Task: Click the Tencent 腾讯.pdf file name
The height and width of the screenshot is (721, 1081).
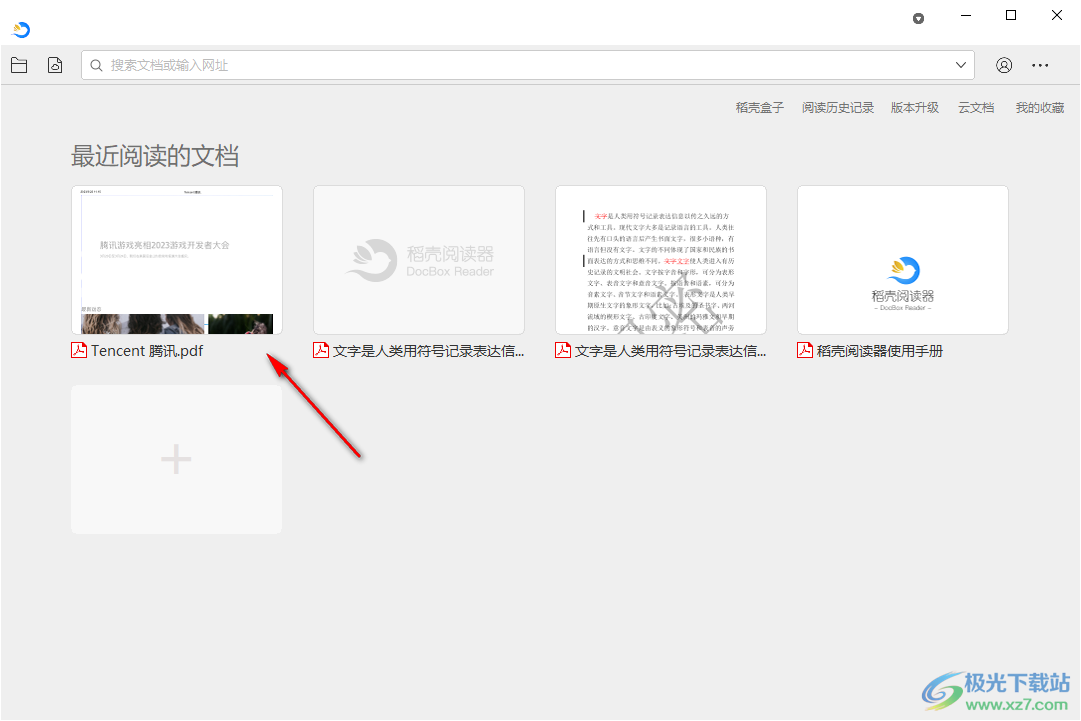Action: [147, 351]
